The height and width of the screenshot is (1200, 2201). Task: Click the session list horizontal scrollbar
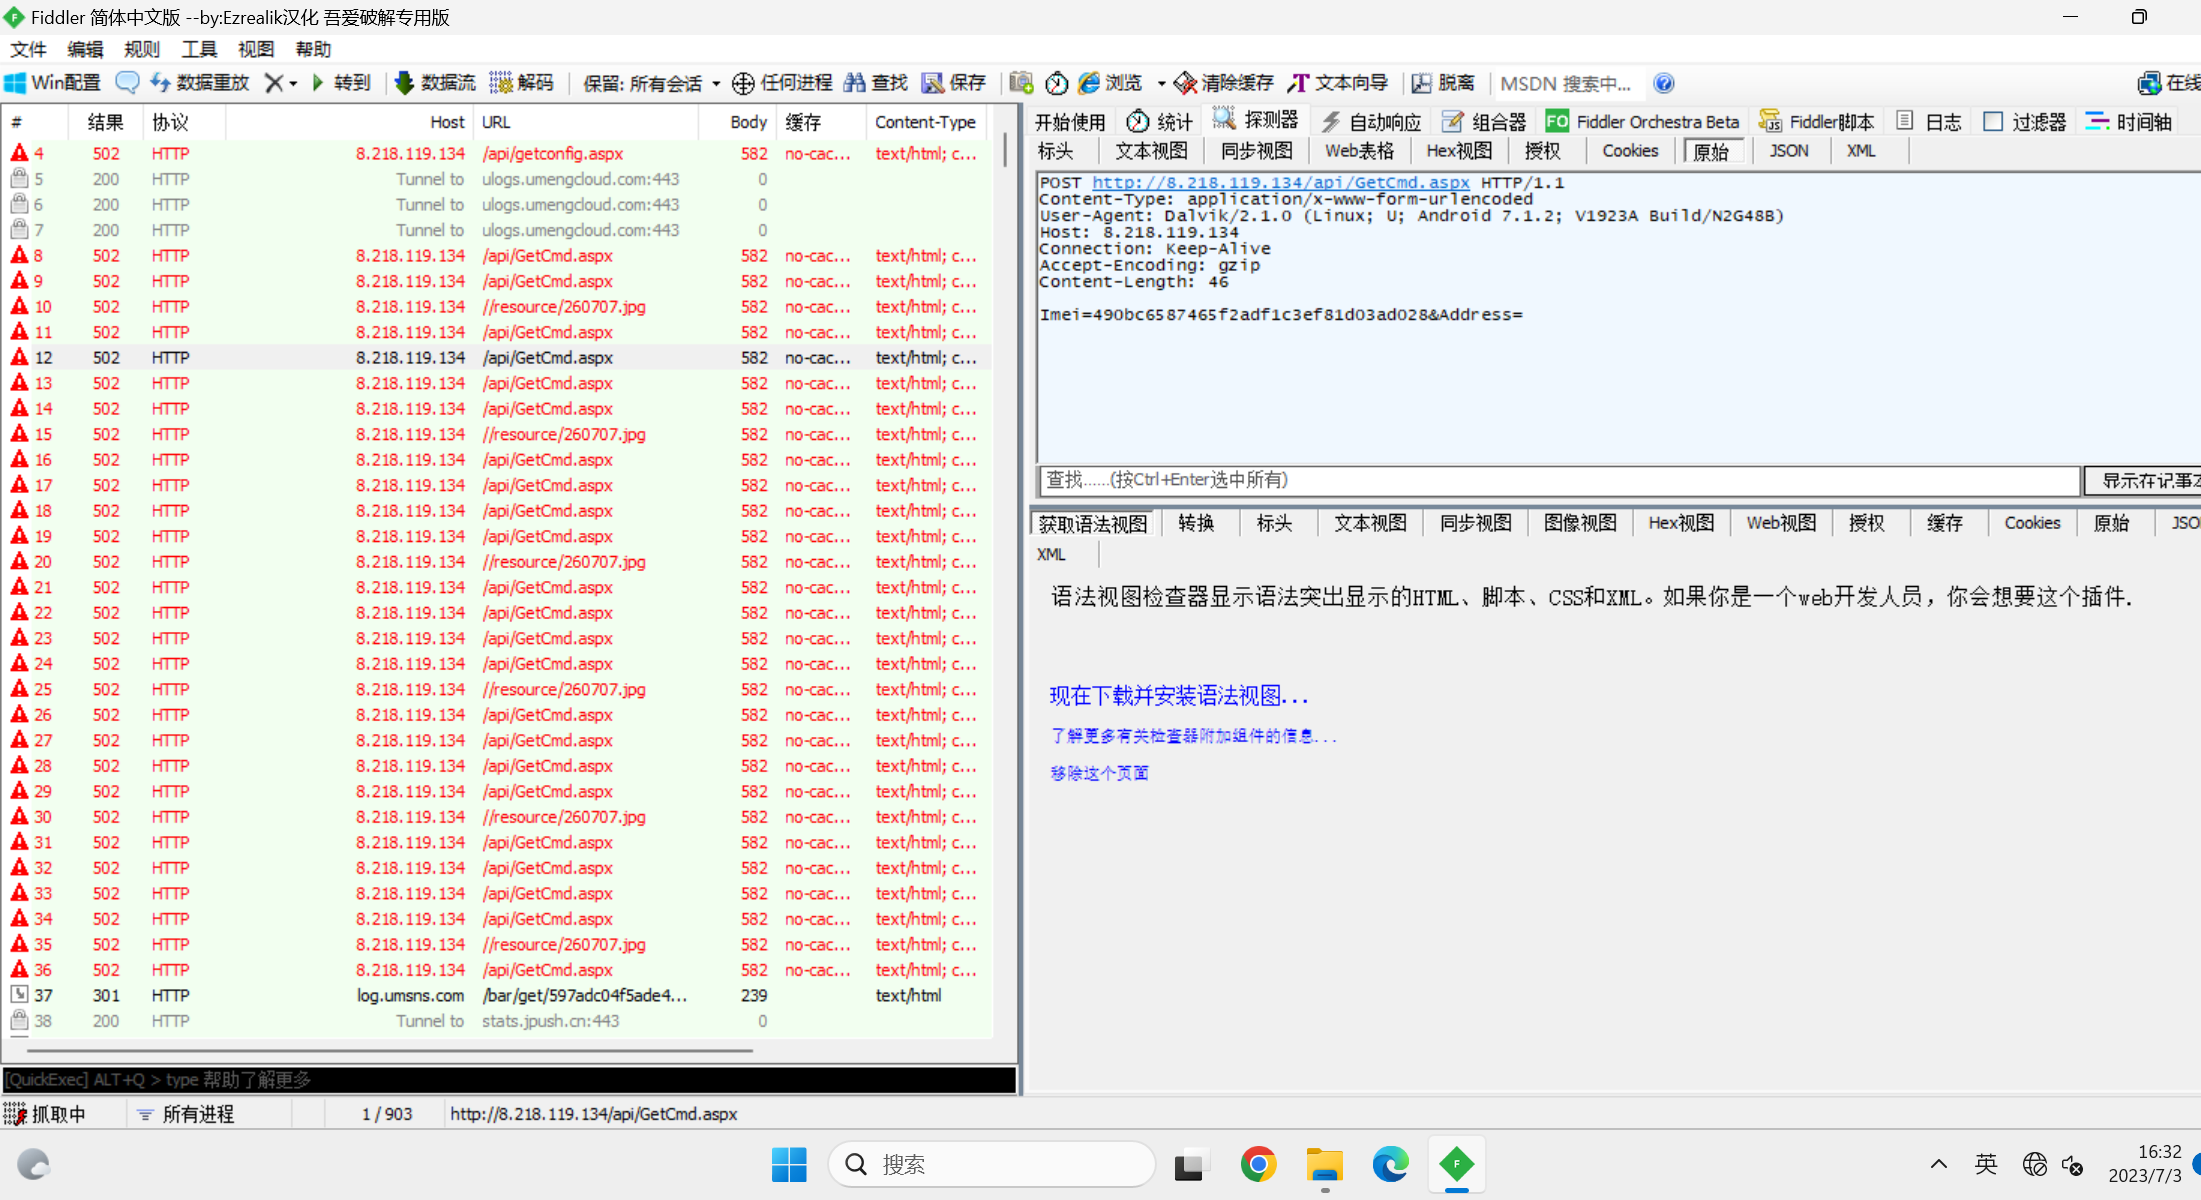390,1051
